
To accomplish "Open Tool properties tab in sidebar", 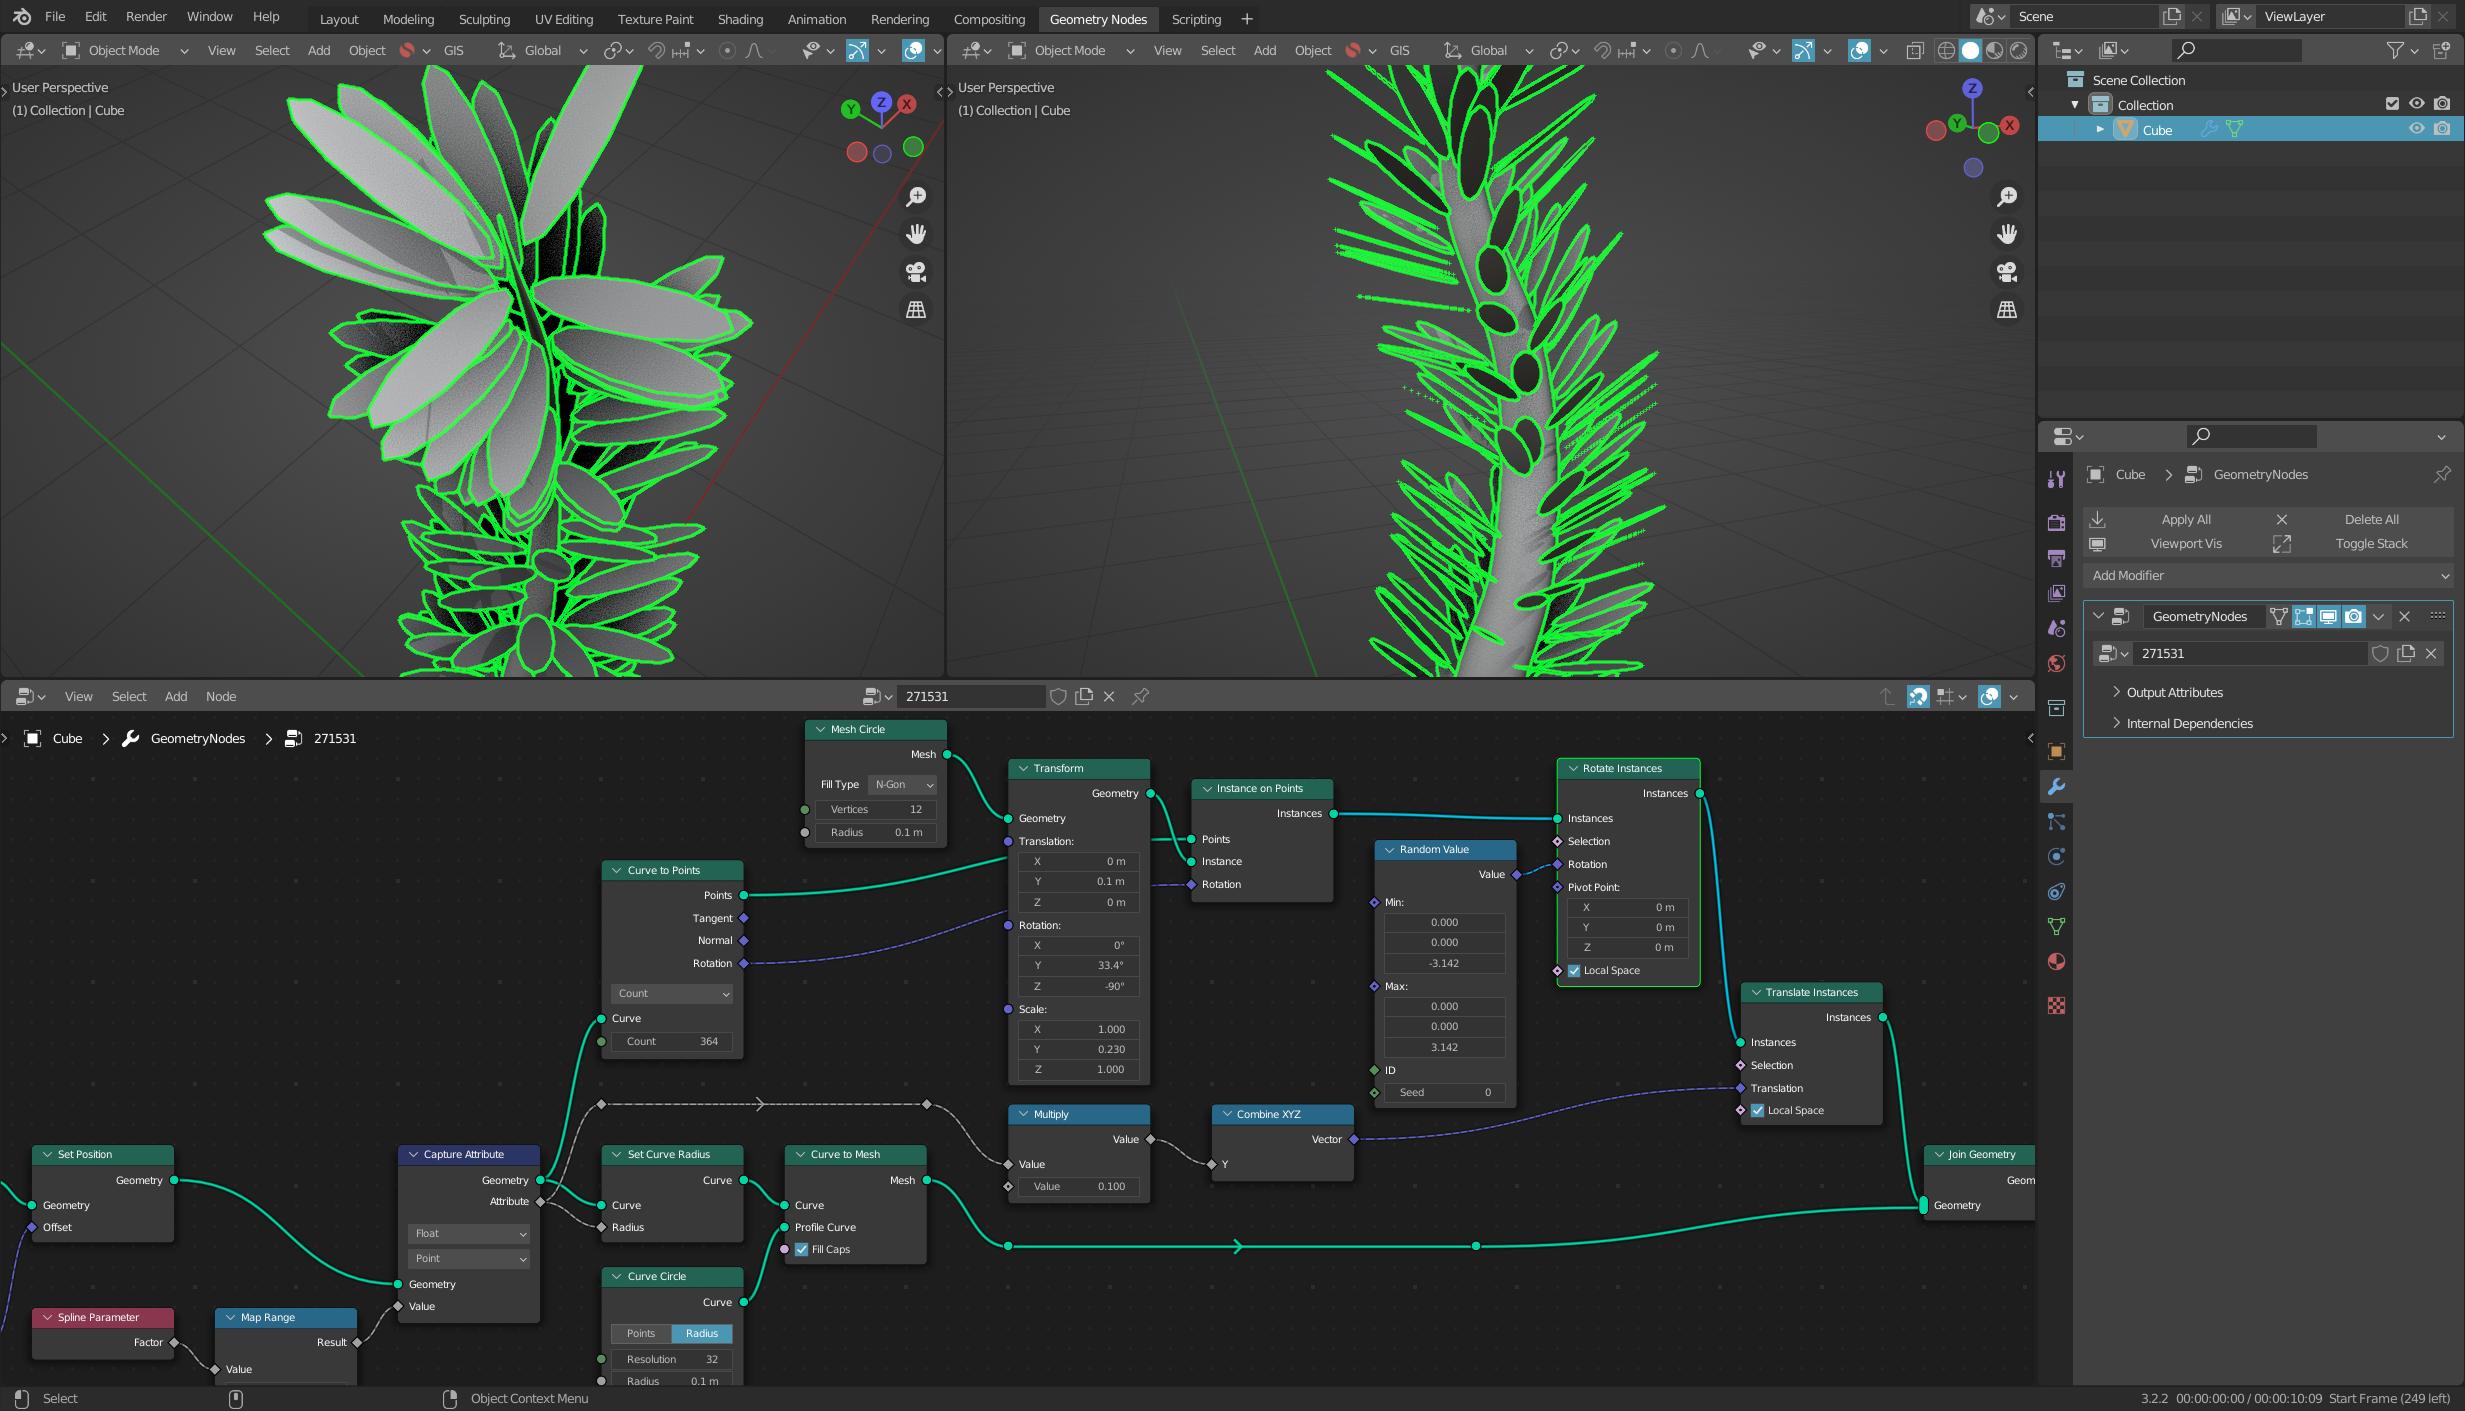I will tap(2056, 480).
